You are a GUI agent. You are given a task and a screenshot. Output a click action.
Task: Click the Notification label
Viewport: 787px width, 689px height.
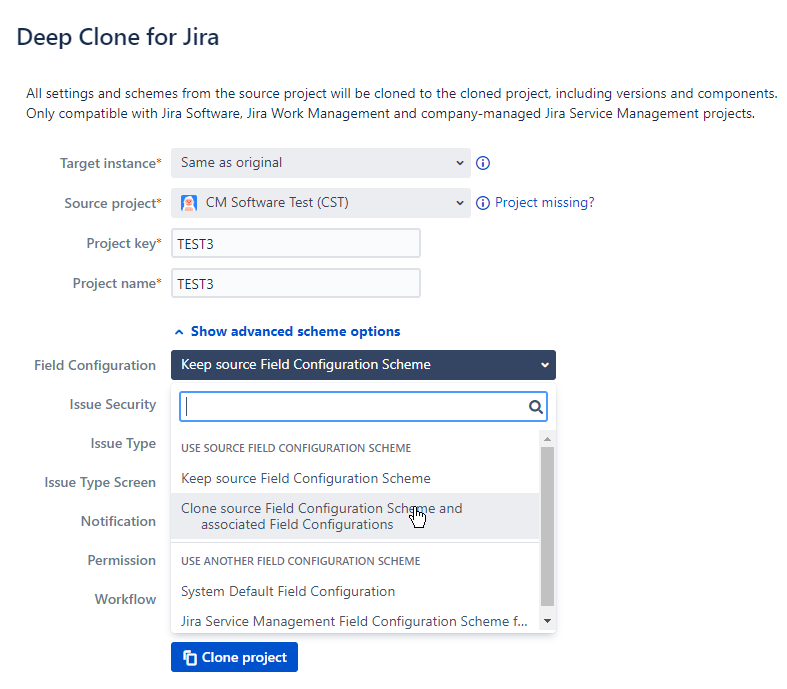[118, 521]
